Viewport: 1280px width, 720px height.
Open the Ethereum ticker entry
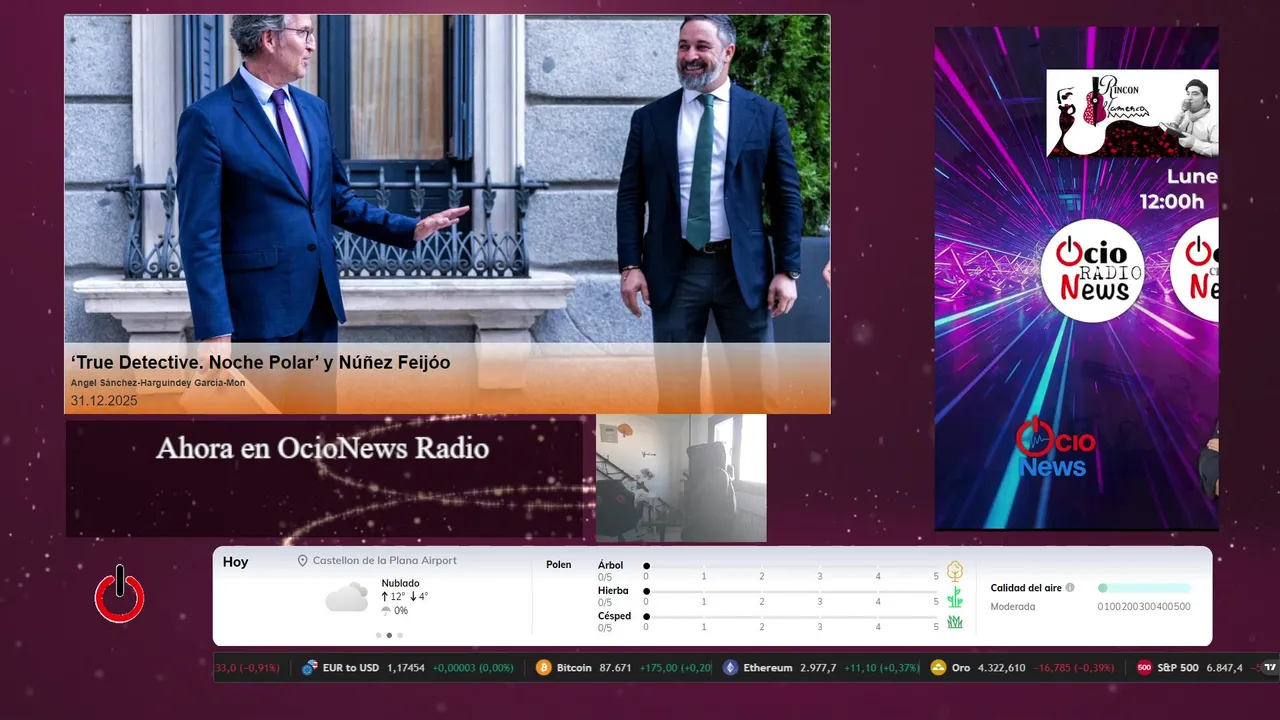tap(821, 667)
